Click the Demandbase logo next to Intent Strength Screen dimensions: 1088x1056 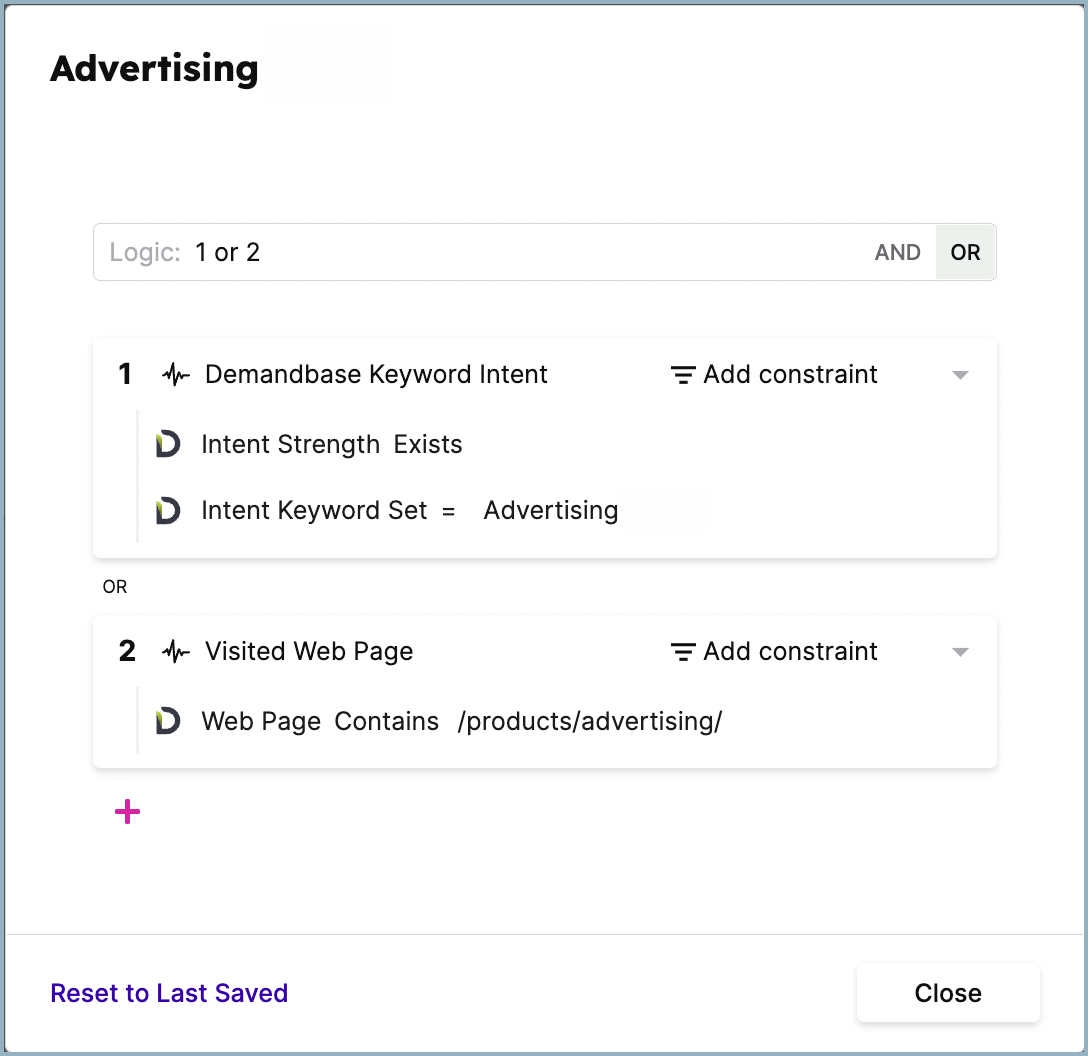pos(168,444)
